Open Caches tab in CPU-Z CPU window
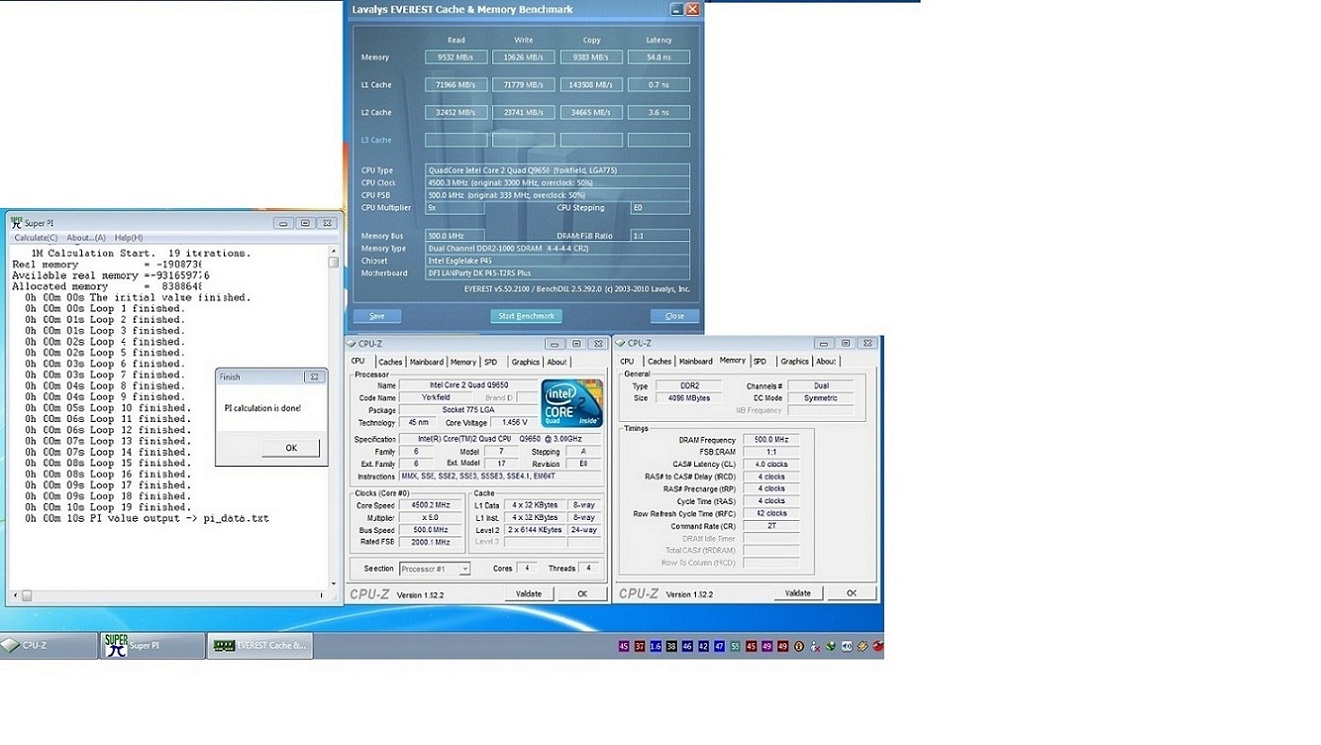The width and height of the screenshot is (1321, 745). 390,362
